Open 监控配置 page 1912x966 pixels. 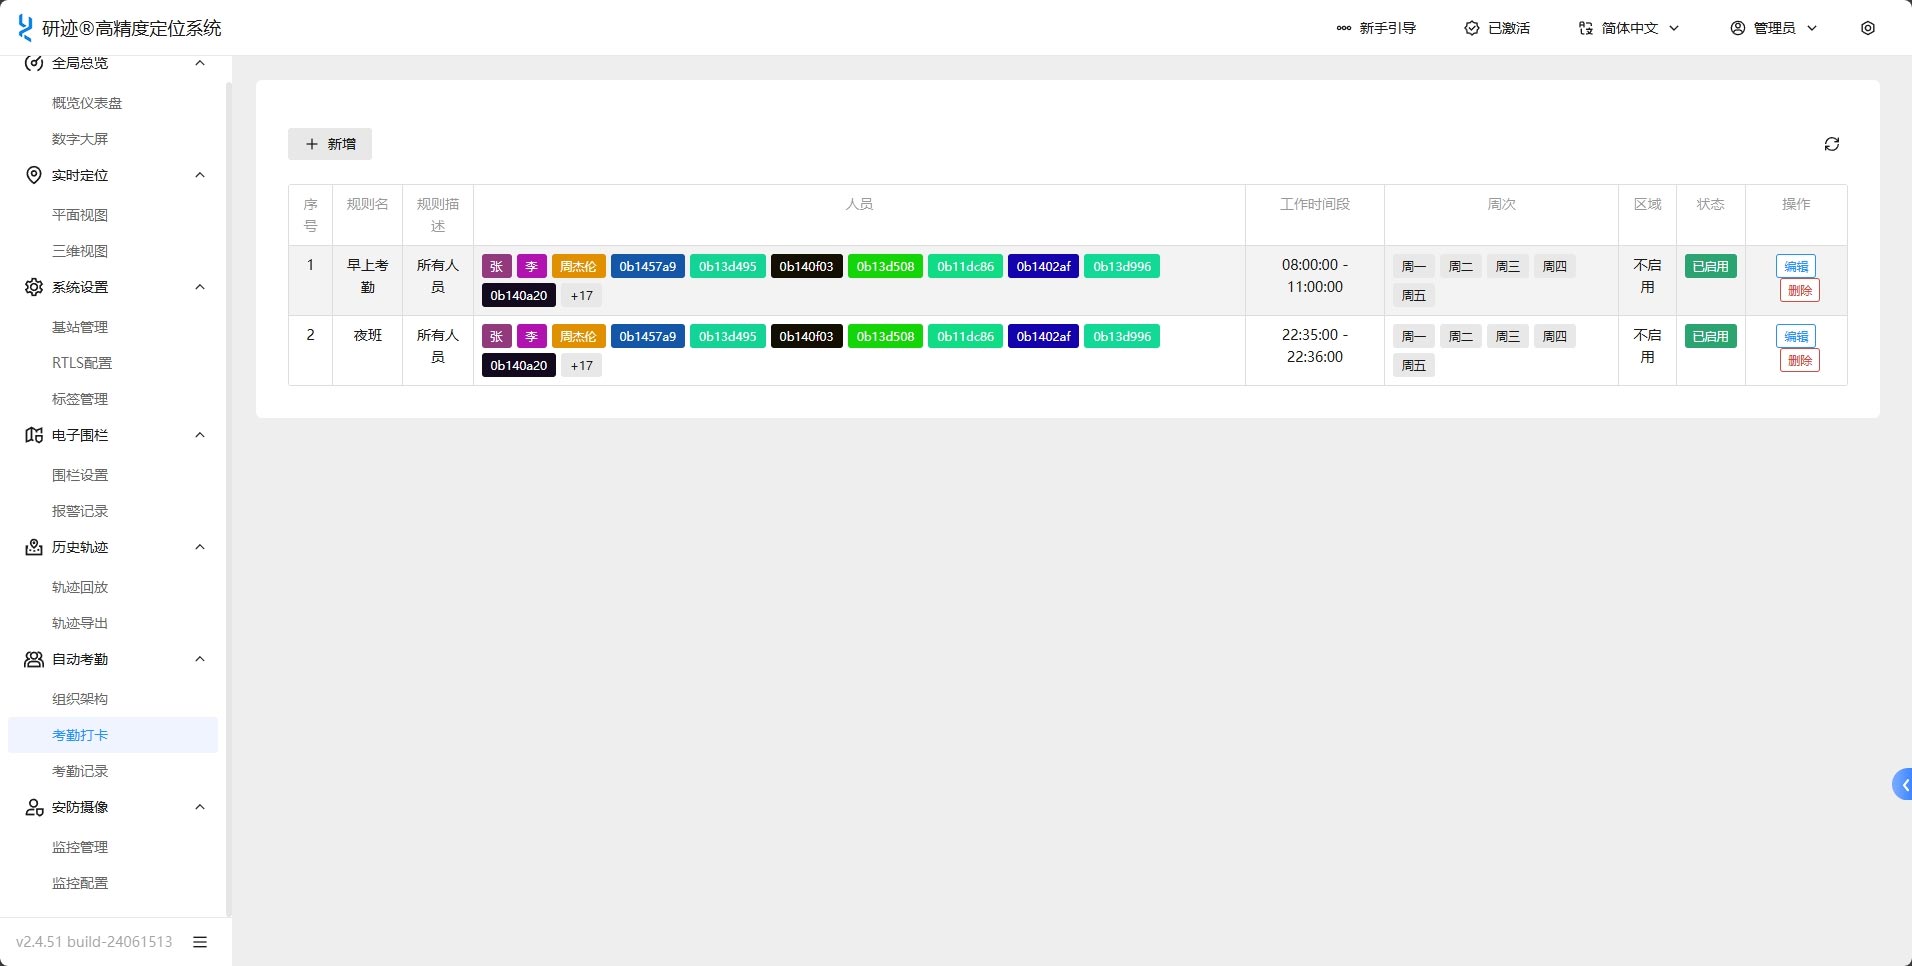coord(80,883)
